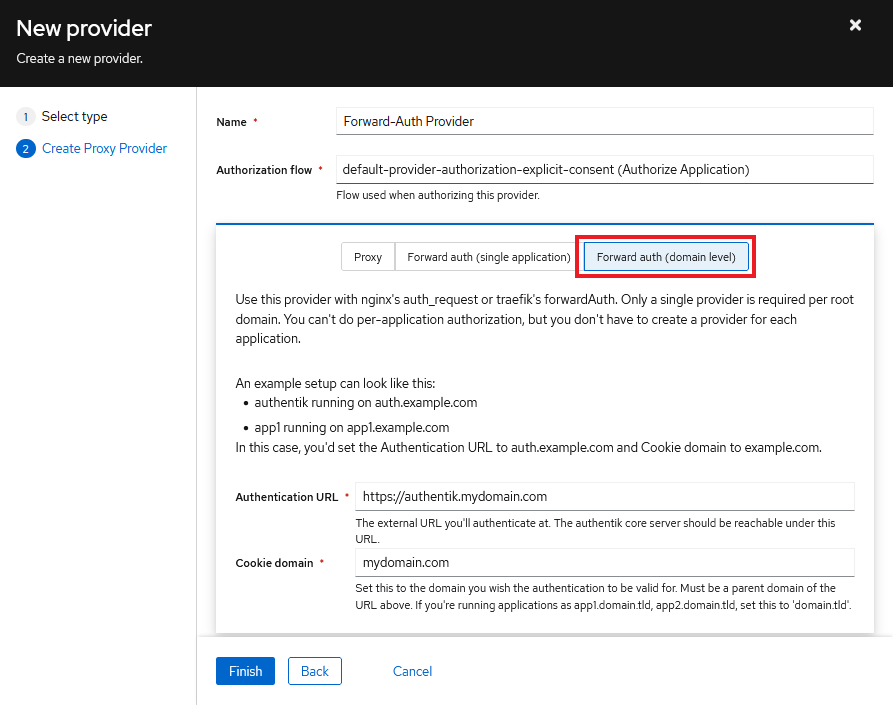Click the Name field label
Screen dimensions: 893x705
click(x=231, y=122)
